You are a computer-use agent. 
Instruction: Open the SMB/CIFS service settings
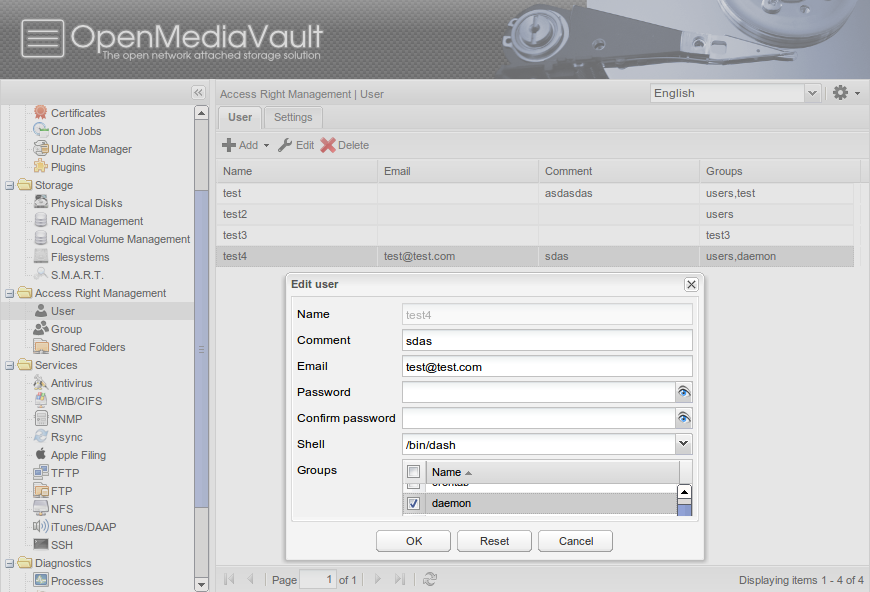(75, 401)
